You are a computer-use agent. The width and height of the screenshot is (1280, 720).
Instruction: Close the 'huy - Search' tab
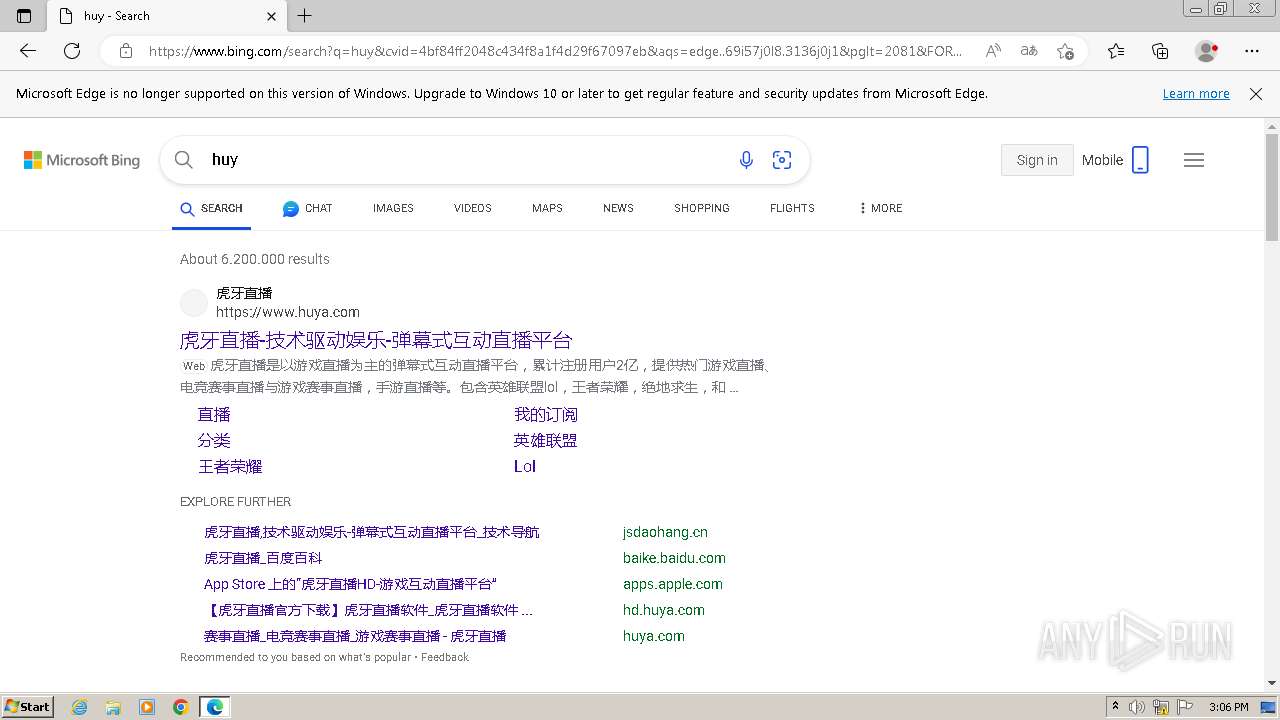(x=272, y=16)
